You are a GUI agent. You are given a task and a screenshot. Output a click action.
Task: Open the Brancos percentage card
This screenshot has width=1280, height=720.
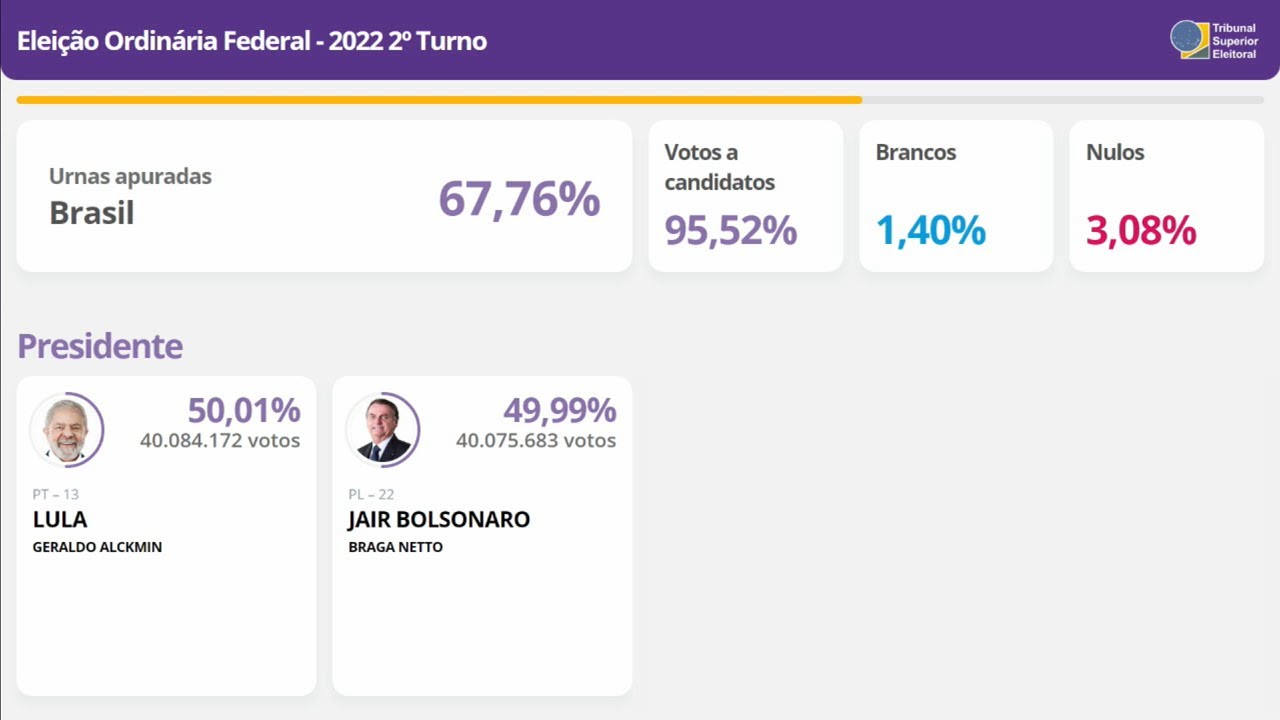(x=955, y=196)
